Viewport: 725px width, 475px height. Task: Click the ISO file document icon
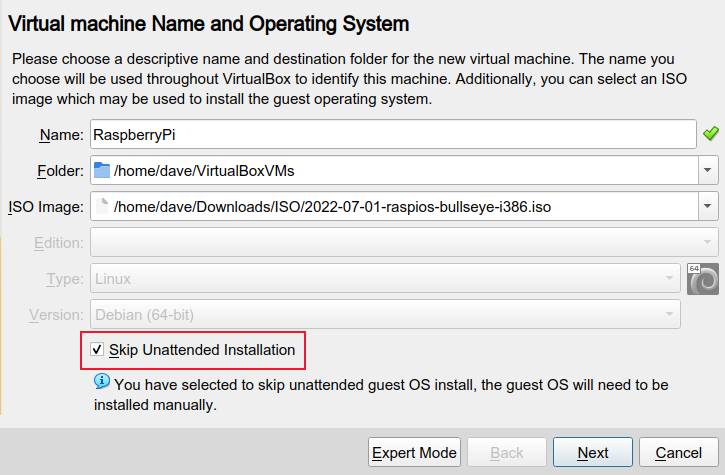pyautogui.click(x=102, y=206)
